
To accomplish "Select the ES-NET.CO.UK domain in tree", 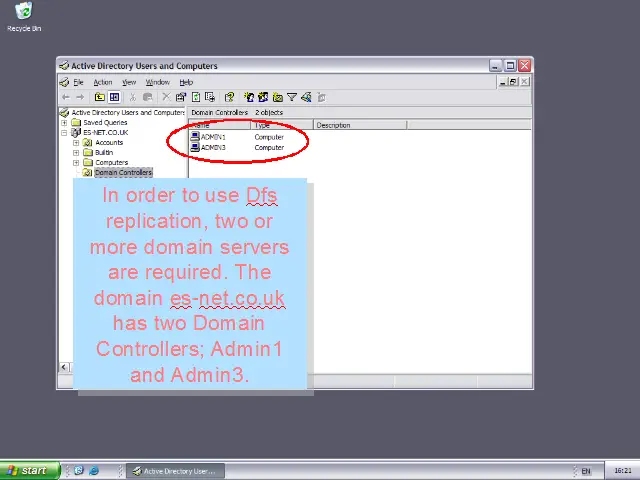I will tap(106, 133).
